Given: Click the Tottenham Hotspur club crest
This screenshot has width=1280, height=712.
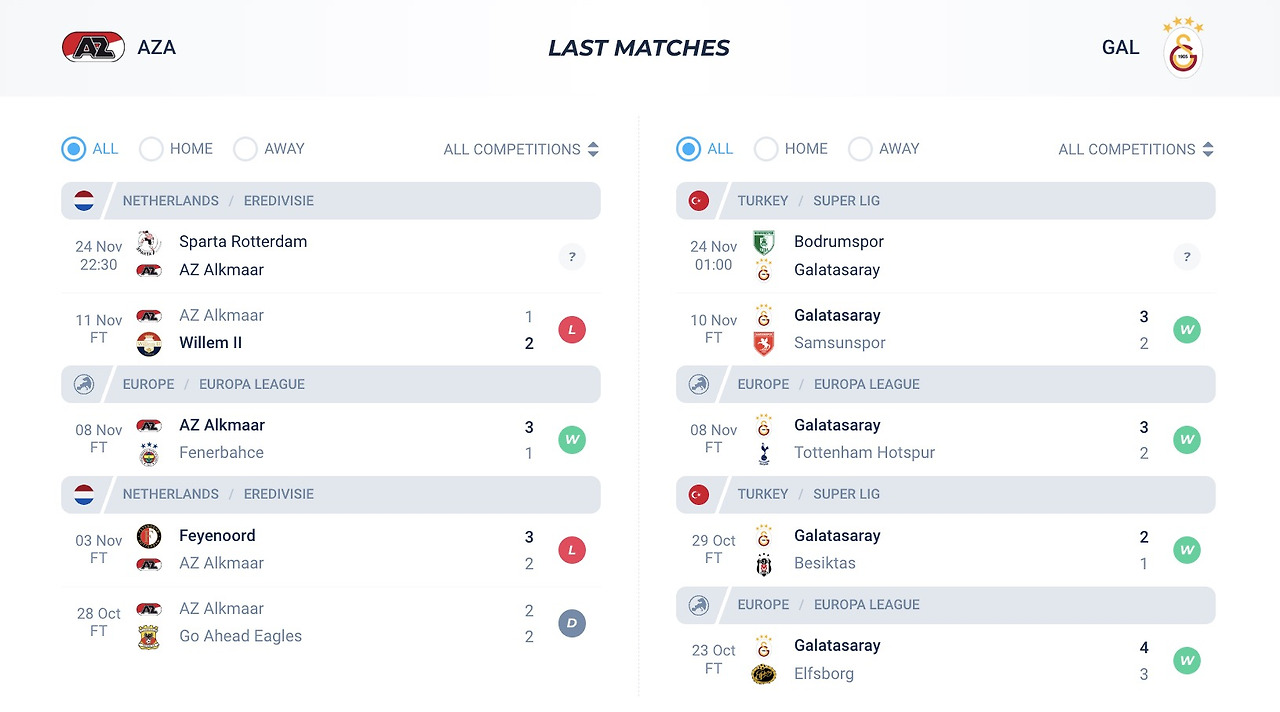Looking at the screenshot, I should pos(764,453).
